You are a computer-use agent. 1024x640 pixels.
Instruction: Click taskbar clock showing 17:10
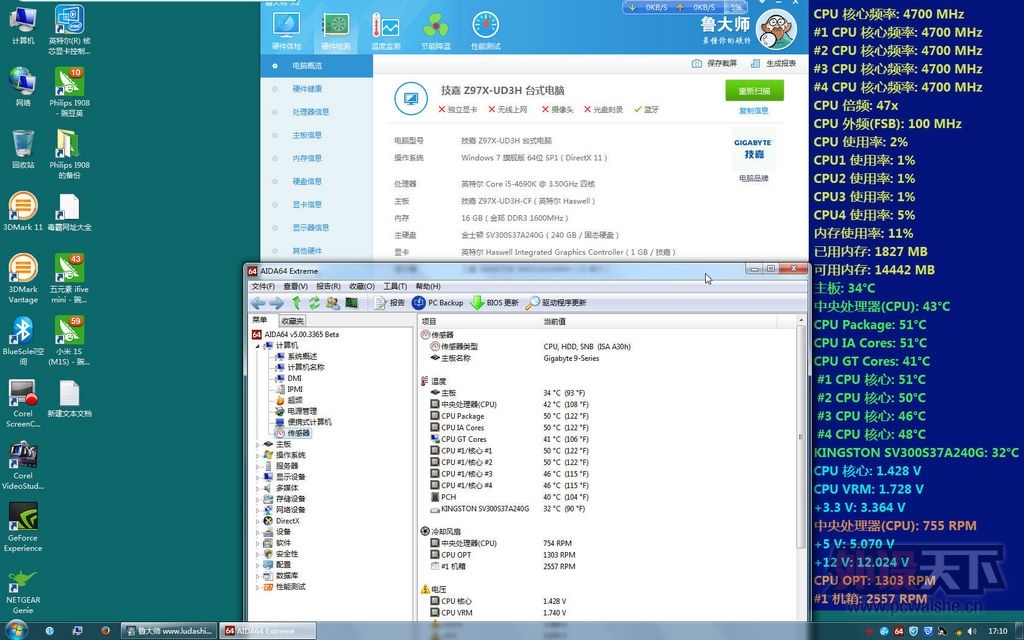click(998, 631)
